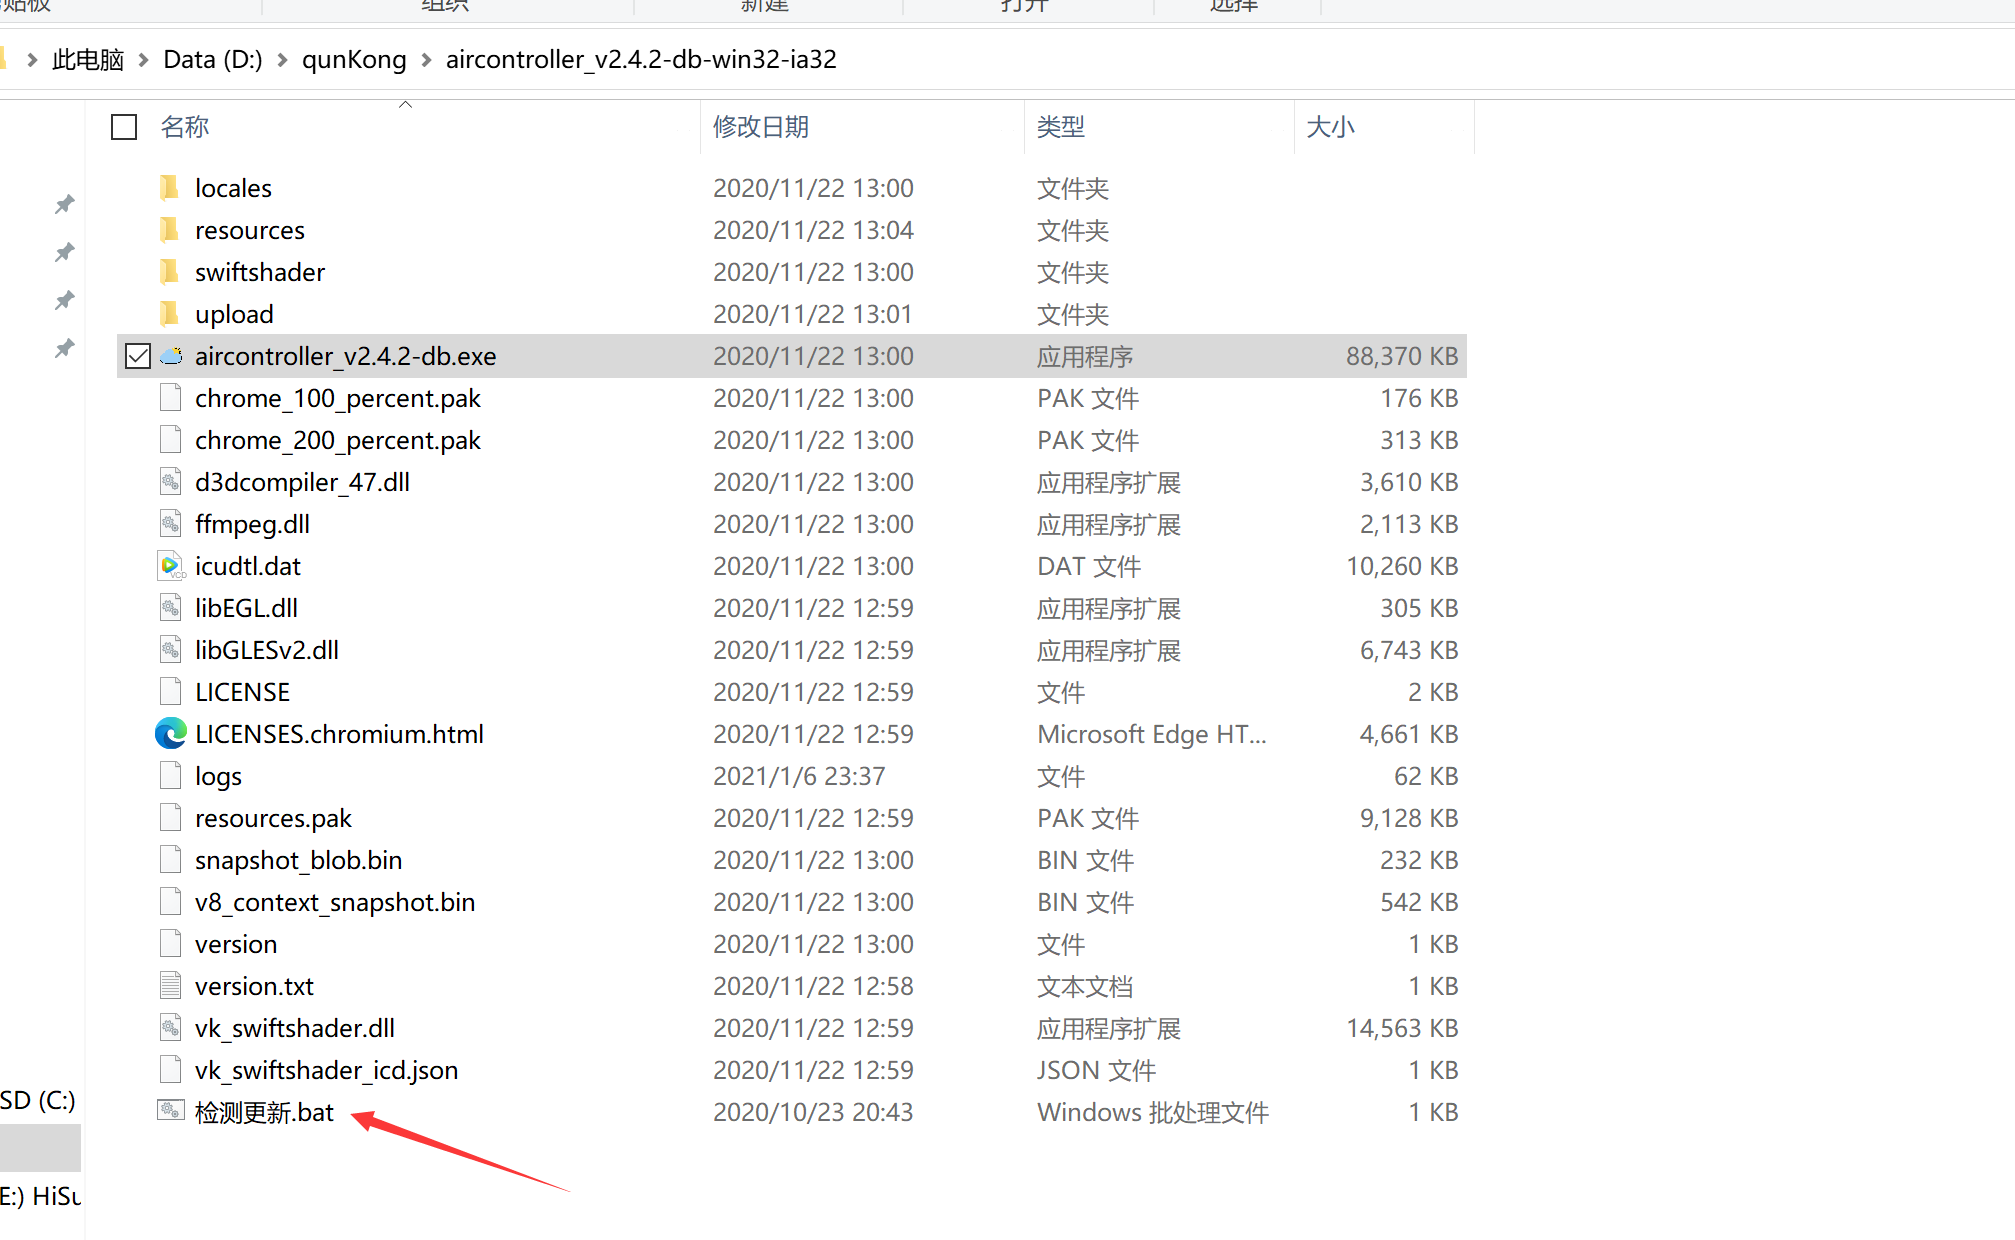
Task: Open the chevron after qunKong breadcrumb
Action: (426, 60)
